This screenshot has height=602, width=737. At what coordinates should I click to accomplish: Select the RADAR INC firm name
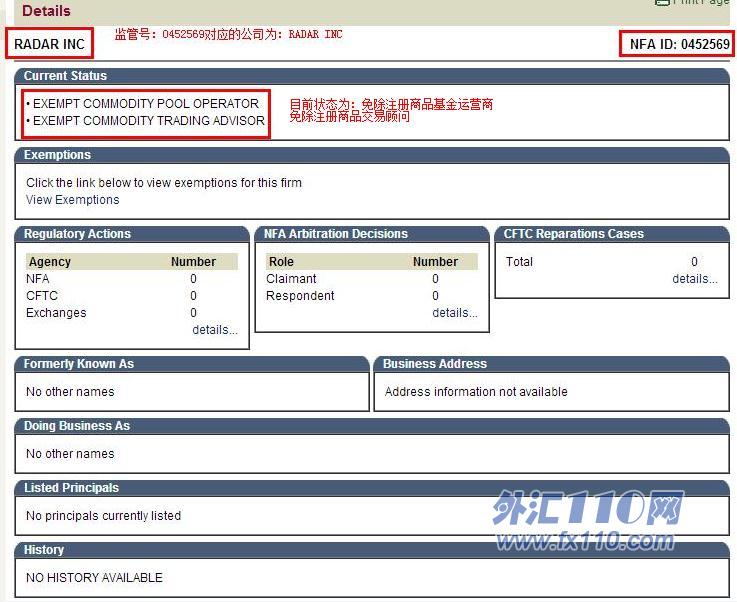[49, 44]
